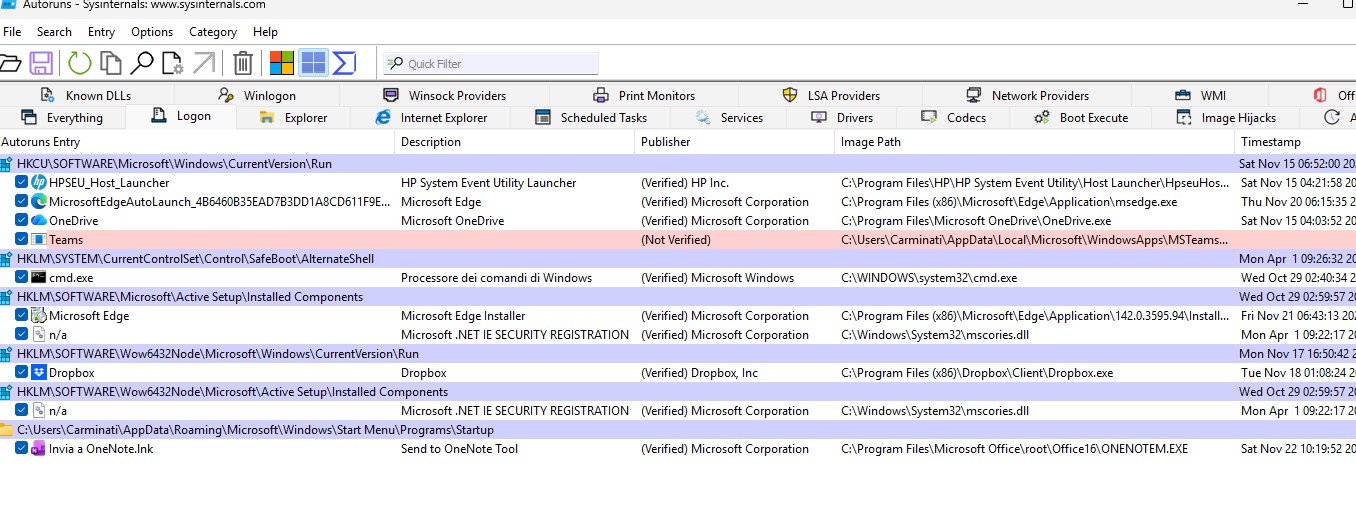Click the Dropbox entry icon
Image resolution: width=1356 pixels, height=505 pixels.
39,373
